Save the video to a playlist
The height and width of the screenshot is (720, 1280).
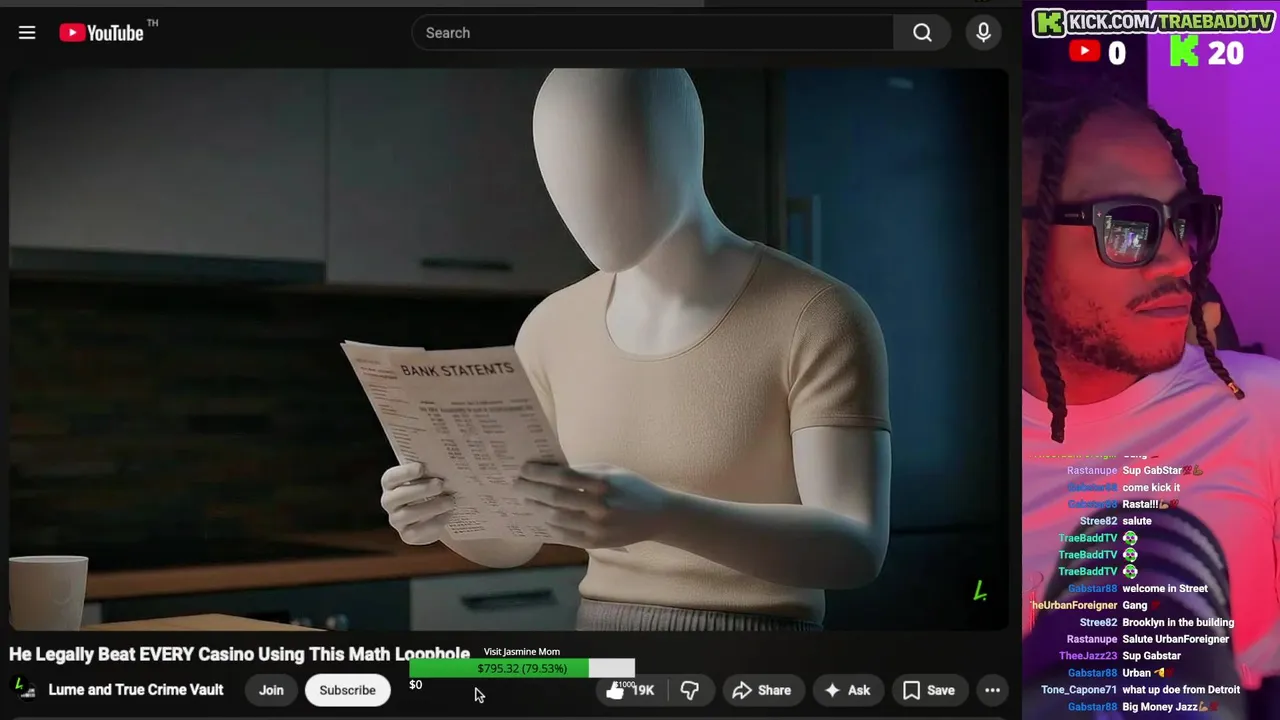click(x=929, y=690)
